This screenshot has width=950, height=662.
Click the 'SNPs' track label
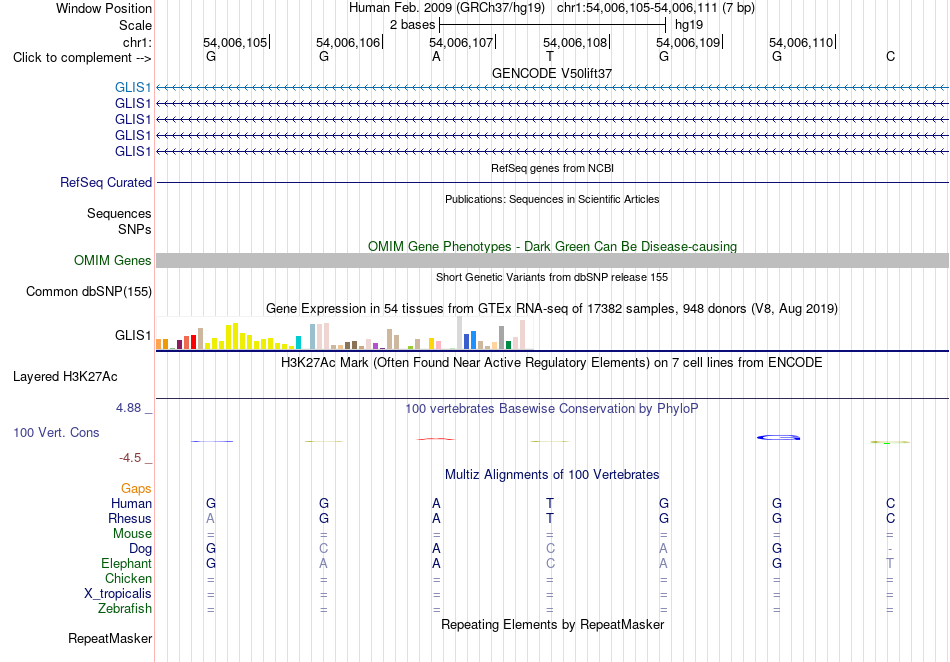click(x=135, y=229)
